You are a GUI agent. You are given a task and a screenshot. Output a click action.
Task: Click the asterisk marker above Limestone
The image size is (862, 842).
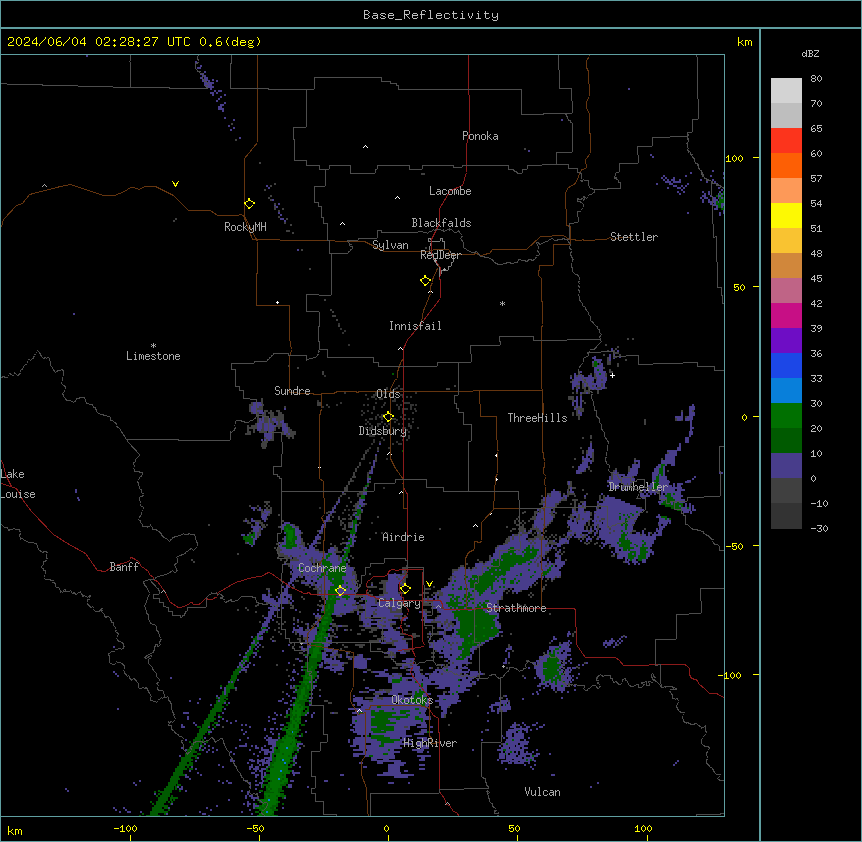click(x=153, y=346)
